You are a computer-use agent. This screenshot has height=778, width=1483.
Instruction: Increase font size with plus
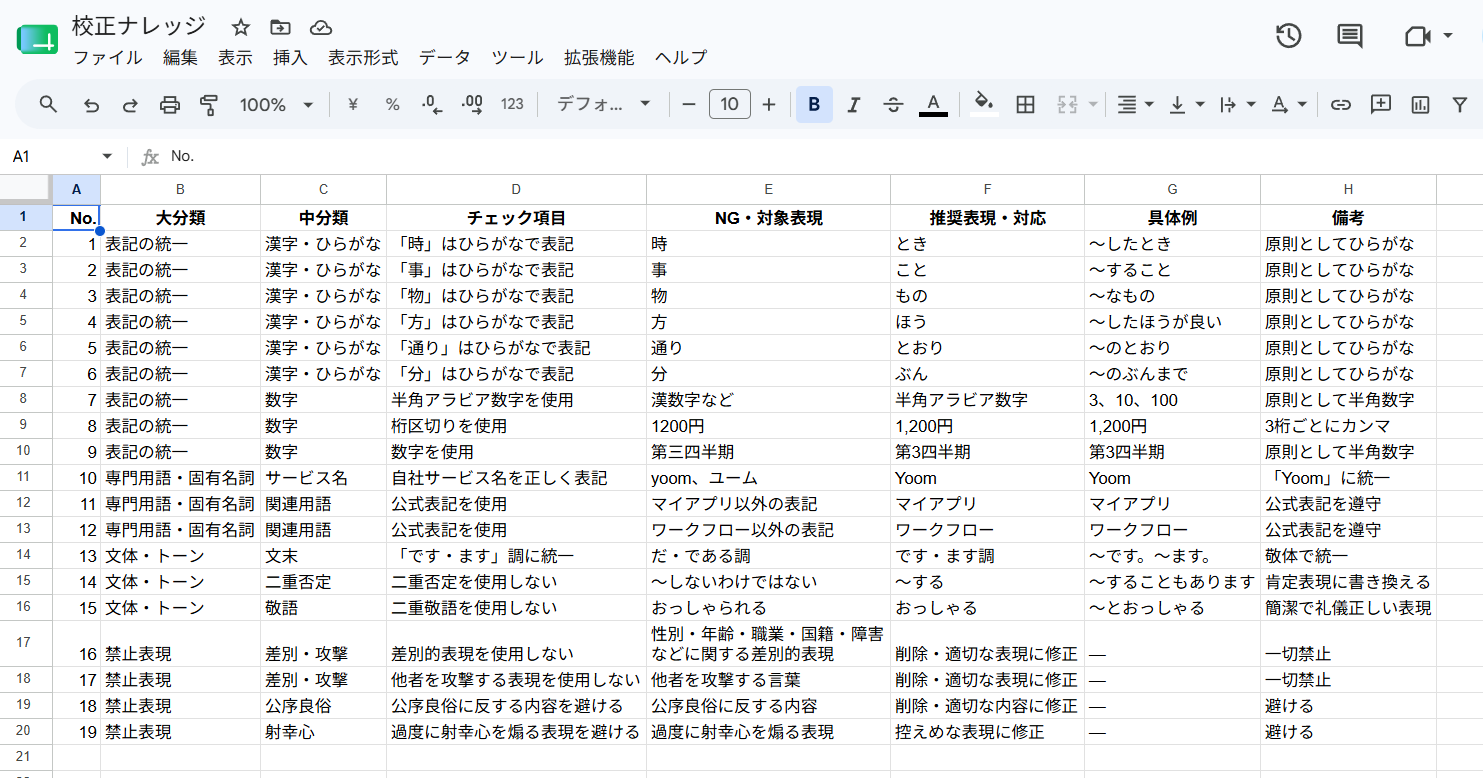pyautogui.click(x=768, y=104)
